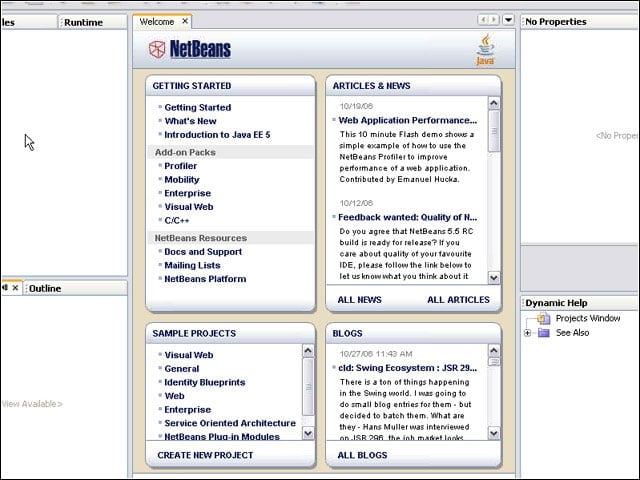Screen dimensions: 640x480
Task: Open the NetBeans Platform link
Action: (x=205, y=279)
